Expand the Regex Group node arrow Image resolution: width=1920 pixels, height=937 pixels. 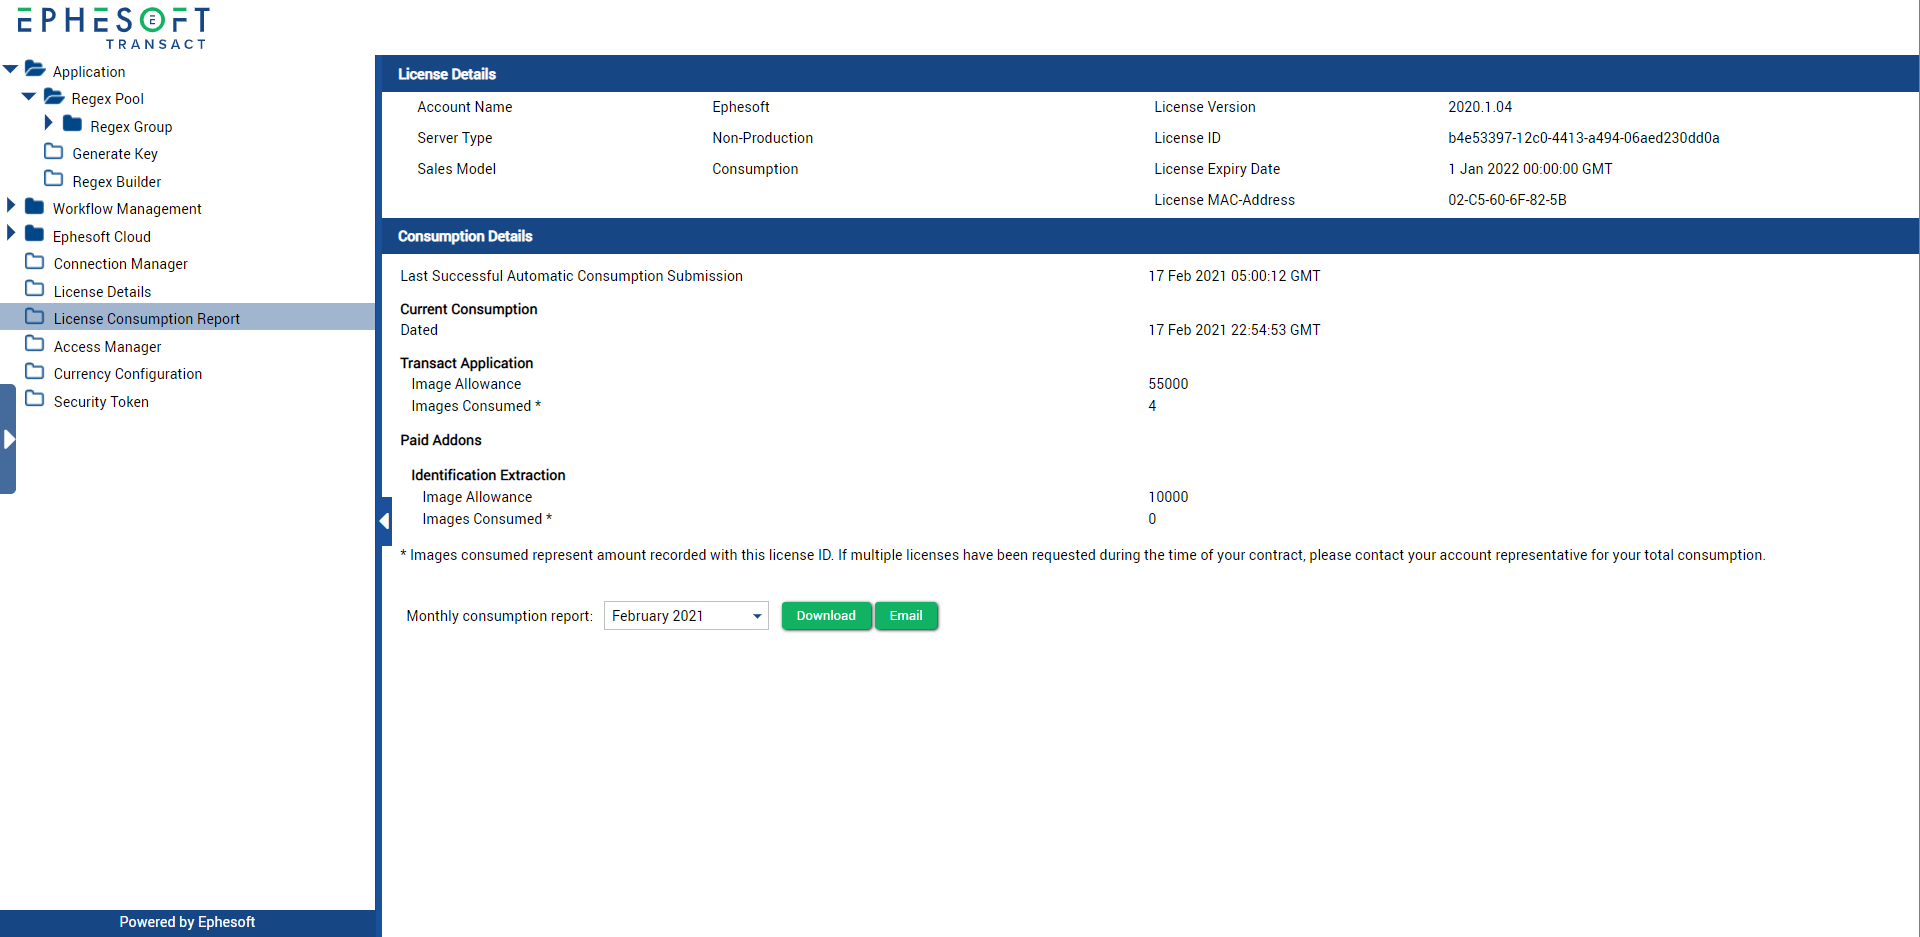(48, 123)
